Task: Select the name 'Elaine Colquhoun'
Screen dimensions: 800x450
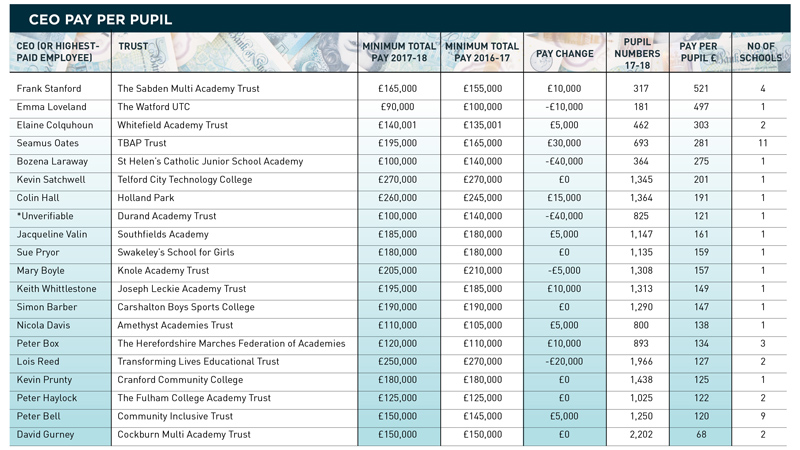Action: coord(55,125)
